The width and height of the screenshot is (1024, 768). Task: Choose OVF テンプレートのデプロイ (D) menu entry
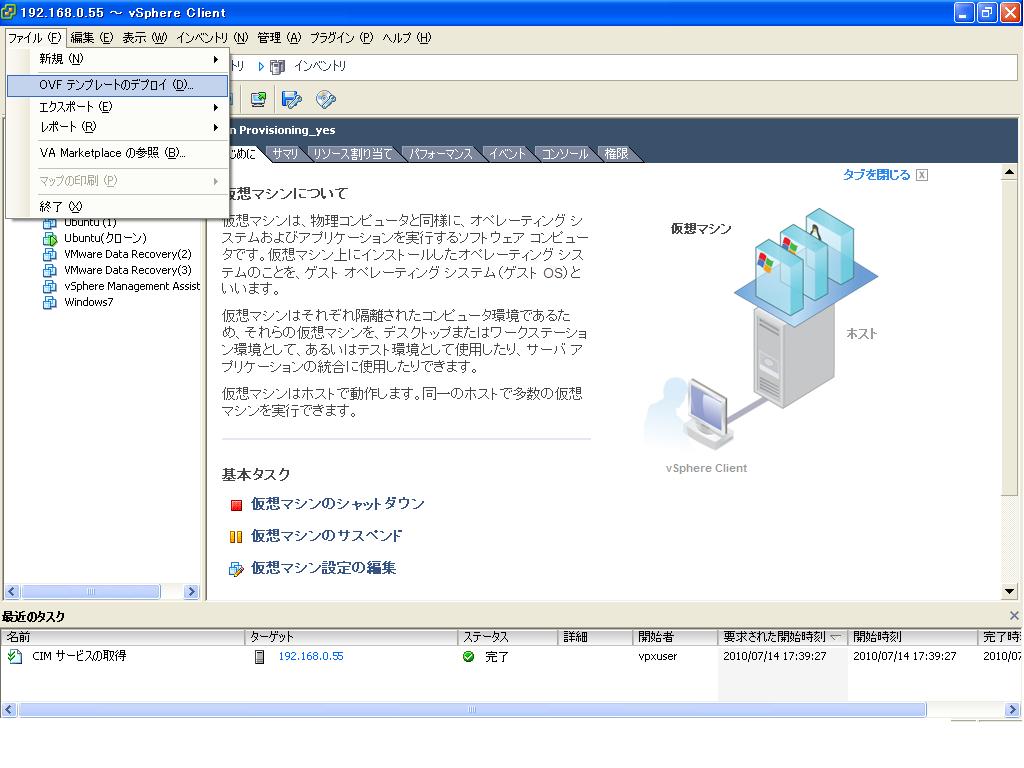click(118, 86)
